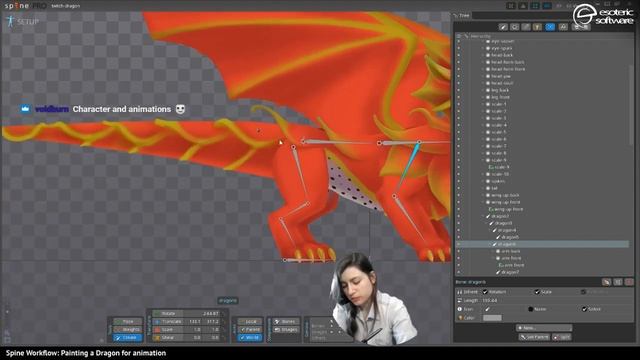Image resolution: width=640 pixels, height=360 pixels.
Task: Toggle visibility dot for head back row
Action: click(459, 55)
